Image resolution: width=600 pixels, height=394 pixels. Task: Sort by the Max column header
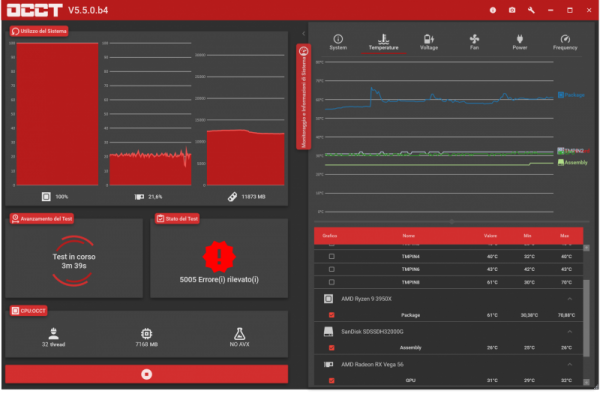coord(564,236)
